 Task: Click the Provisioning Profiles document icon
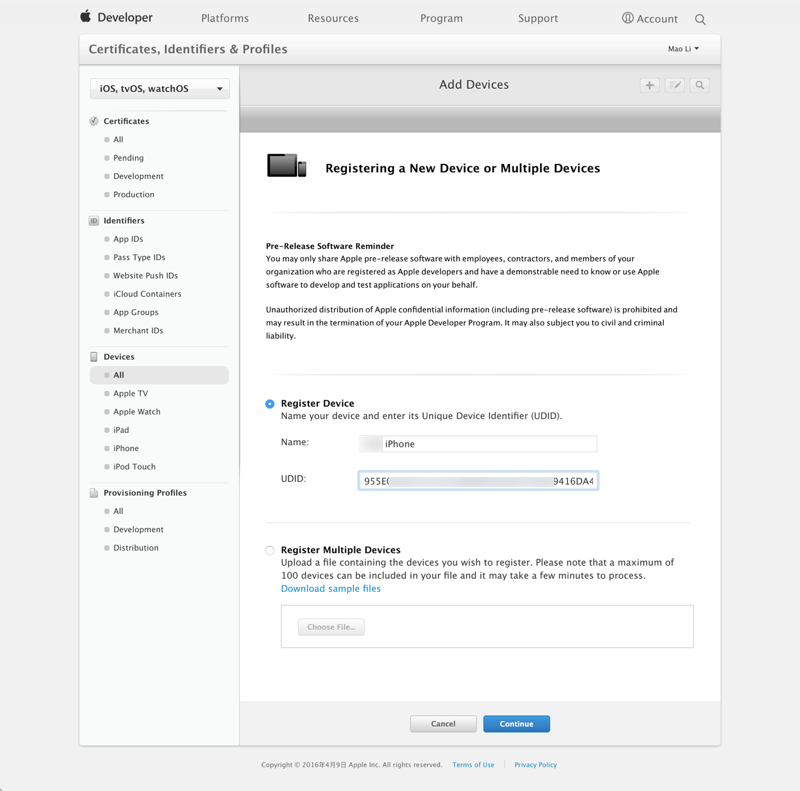click(x=94, y=492)
